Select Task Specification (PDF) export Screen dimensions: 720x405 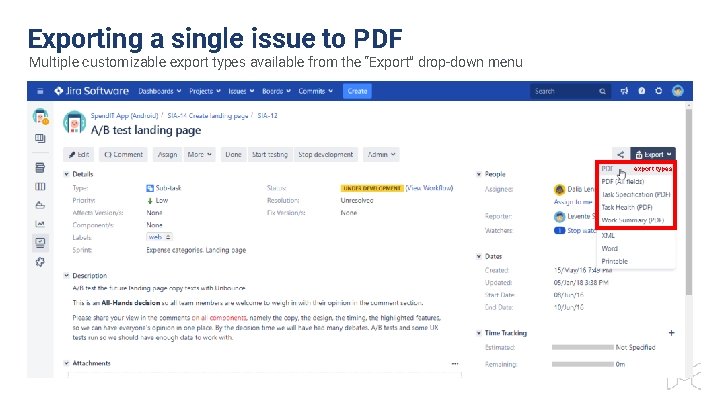[x=636, y=194]
